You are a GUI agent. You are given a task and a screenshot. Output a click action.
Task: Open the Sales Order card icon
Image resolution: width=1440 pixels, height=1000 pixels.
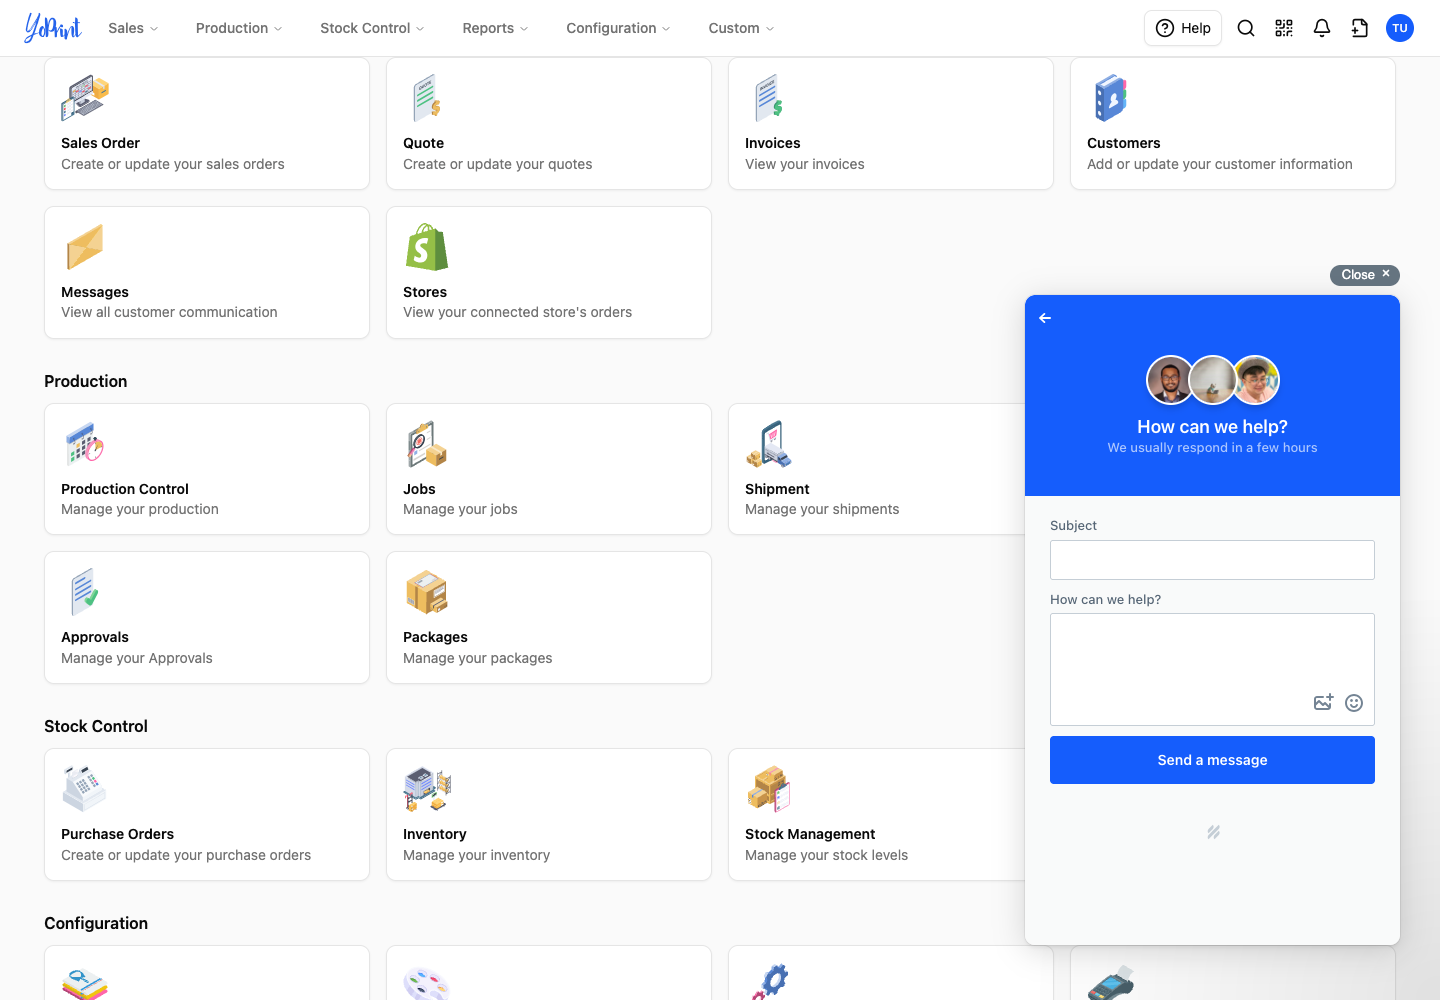point(85,98)
